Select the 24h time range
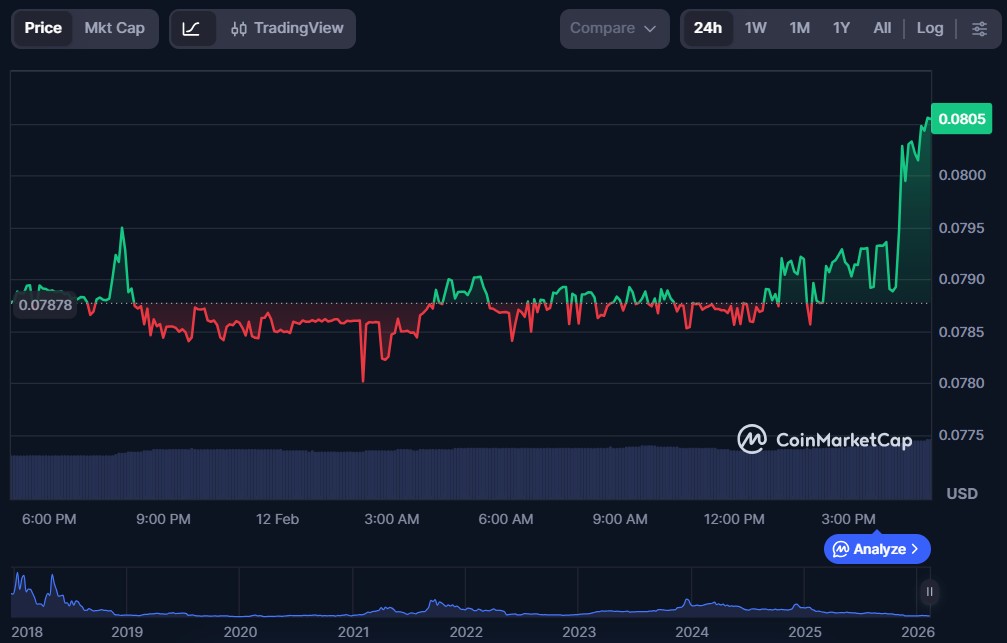 [707, 28]
